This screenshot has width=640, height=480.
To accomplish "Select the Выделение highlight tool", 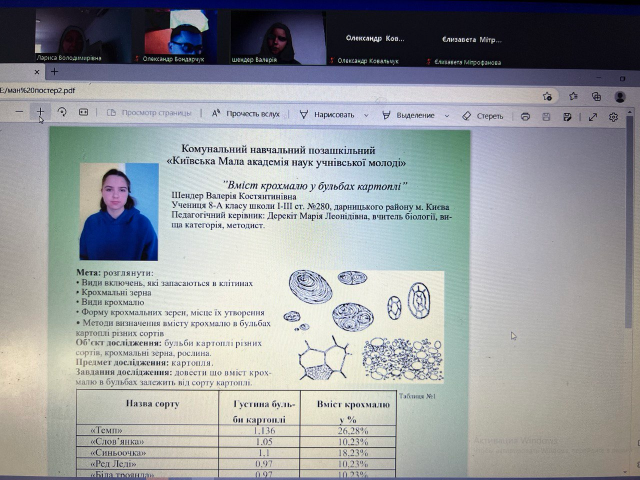I will (408, 116).
